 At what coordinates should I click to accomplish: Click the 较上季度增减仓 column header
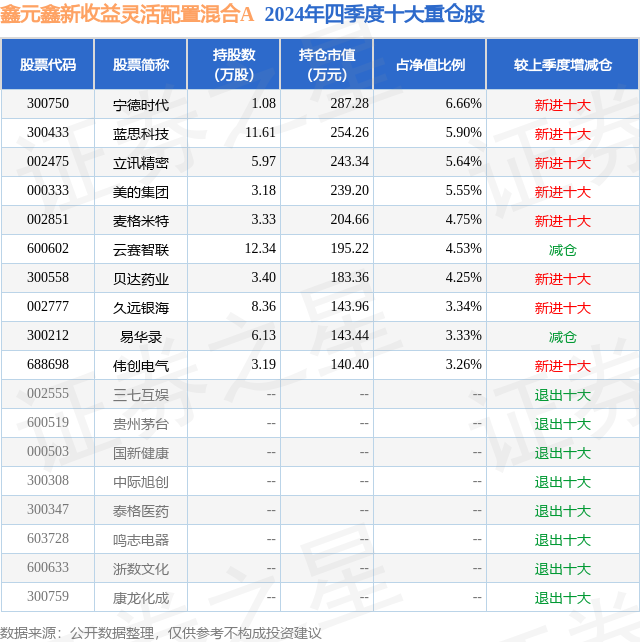click(563, 65)
